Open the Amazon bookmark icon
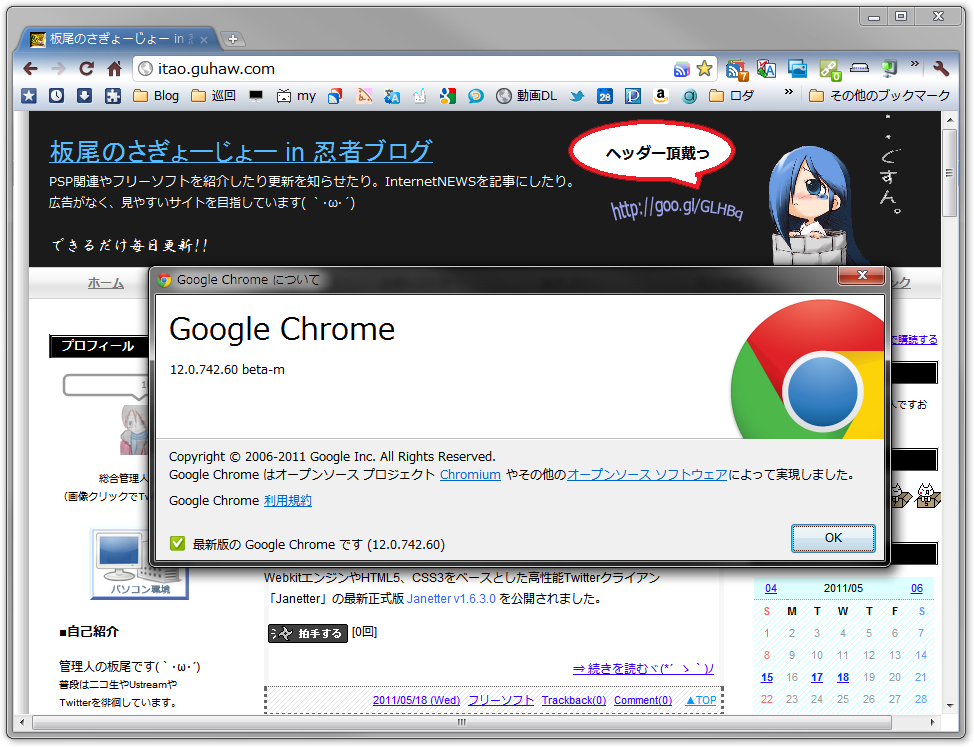The height and width of the screenshot is (747, 974). [x=660, y=96]
